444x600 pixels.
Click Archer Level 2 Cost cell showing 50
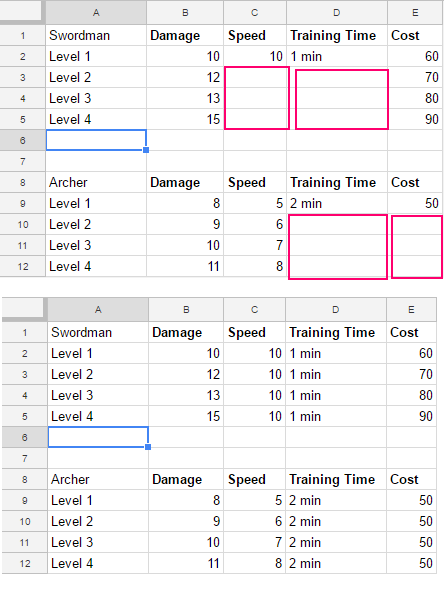(x=411, y=521)
